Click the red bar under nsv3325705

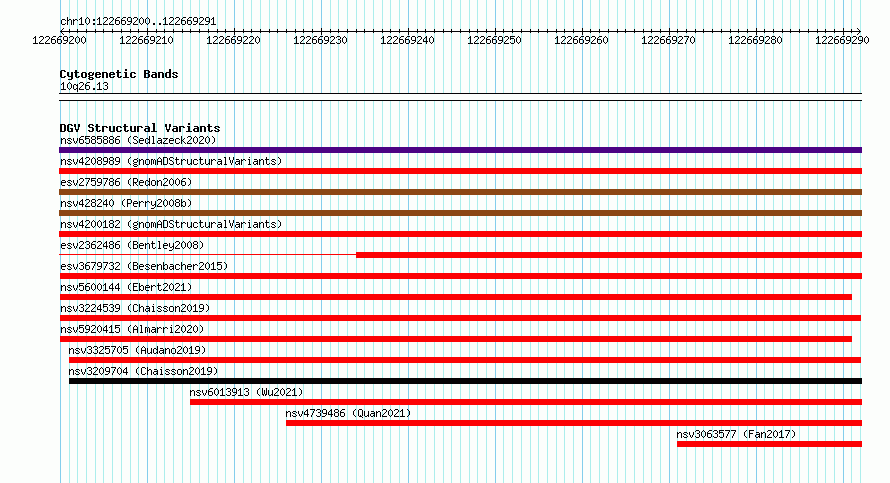[x=465, y=360]
